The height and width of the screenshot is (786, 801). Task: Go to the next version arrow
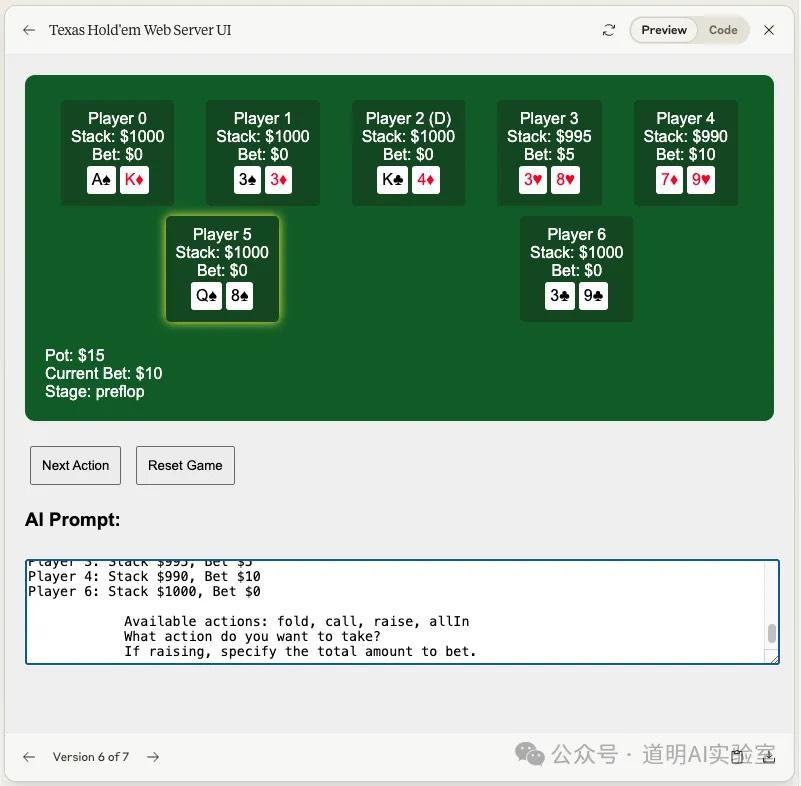[153, 757]
